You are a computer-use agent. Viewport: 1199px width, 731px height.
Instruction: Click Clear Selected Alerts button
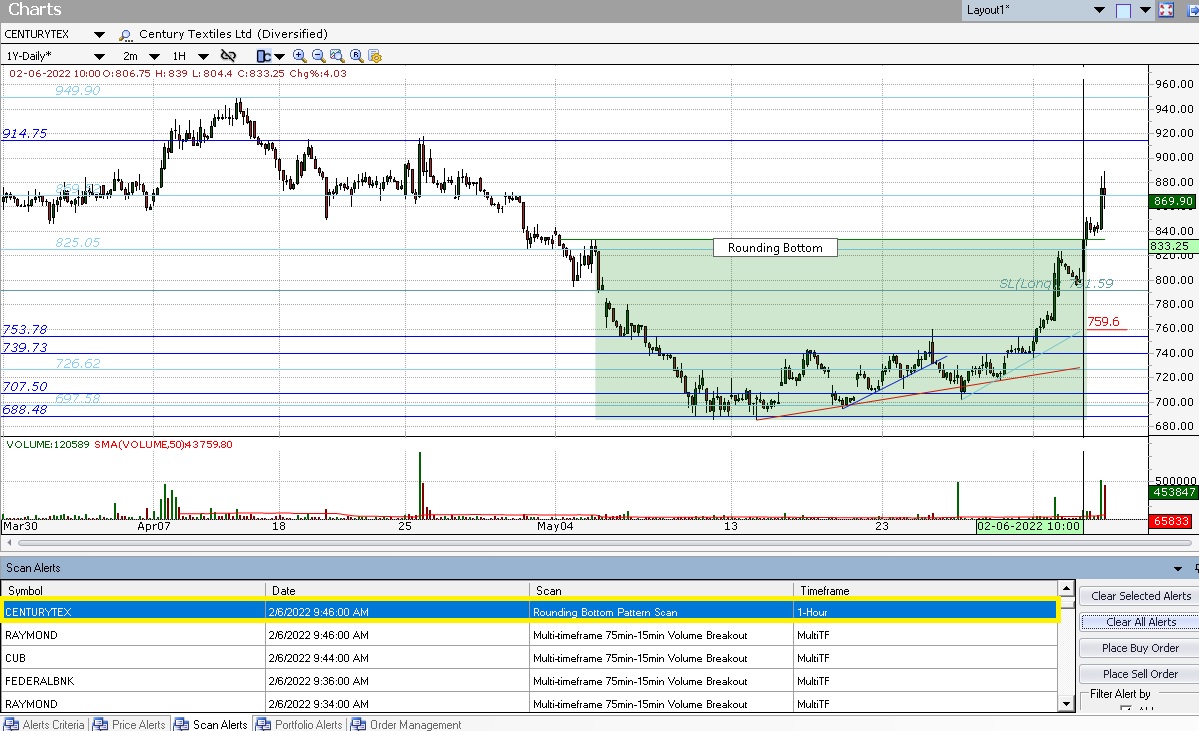coord(1140,596)
